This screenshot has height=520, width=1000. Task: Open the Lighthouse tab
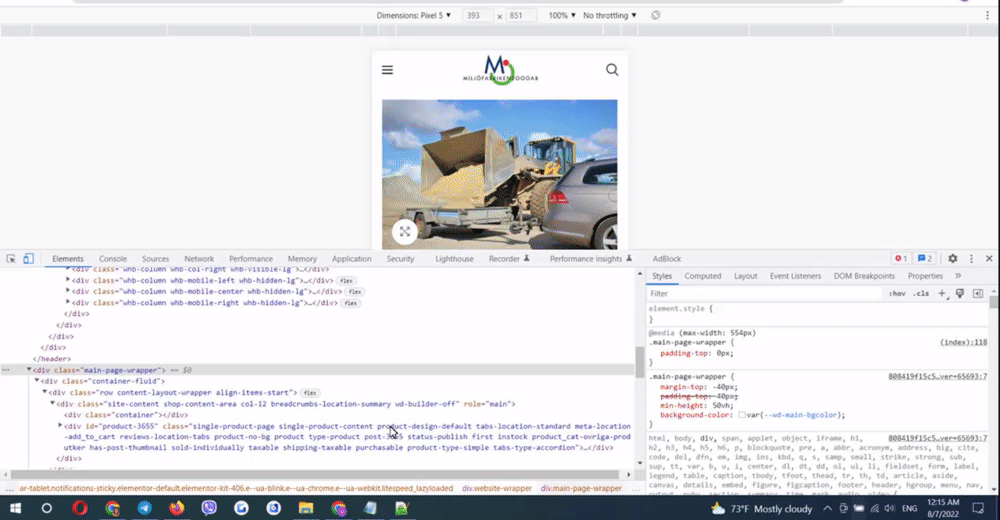tap(454, 258)
